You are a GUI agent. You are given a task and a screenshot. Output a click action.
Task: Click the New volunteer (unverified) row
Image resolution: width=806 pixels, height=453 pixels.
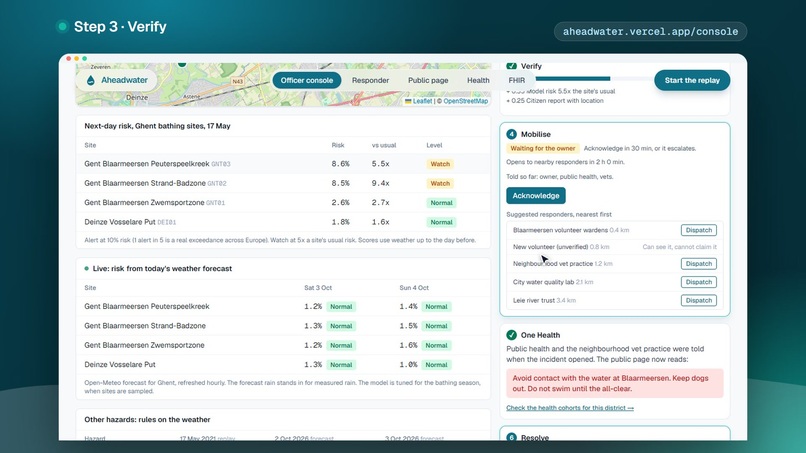[614, 247]
